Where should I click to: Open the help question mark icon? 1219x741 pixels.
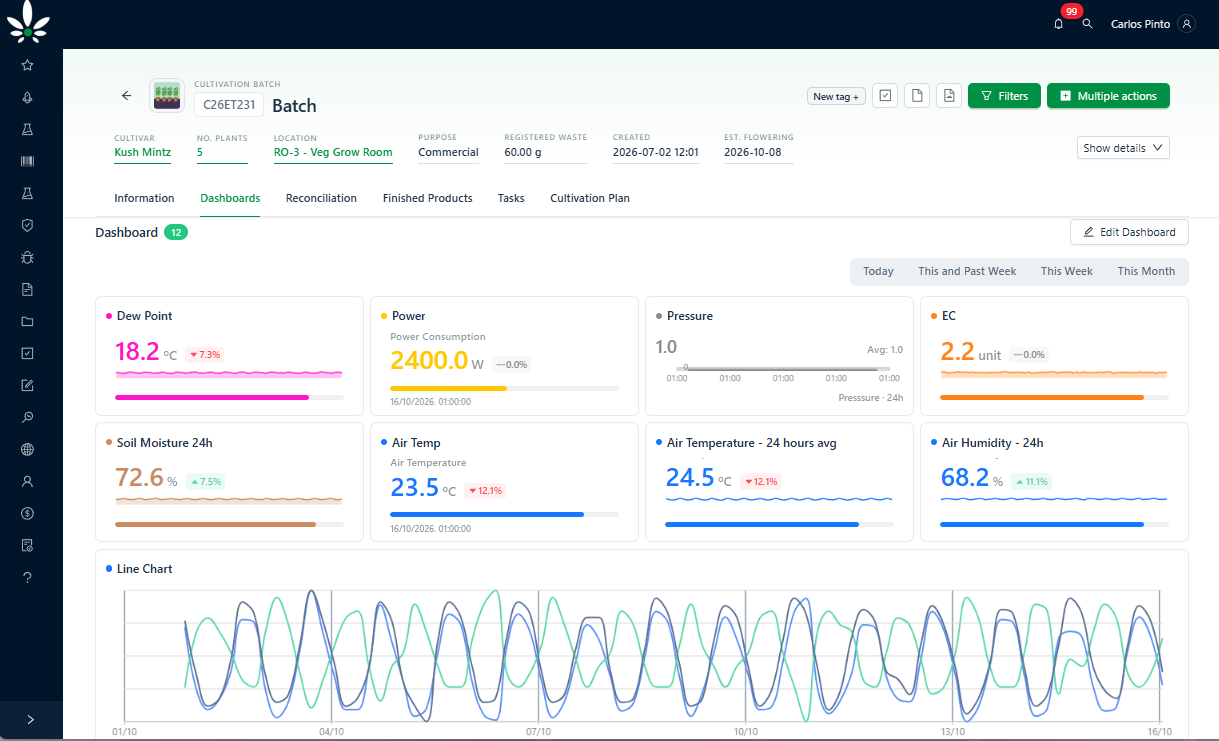(27, 577)
